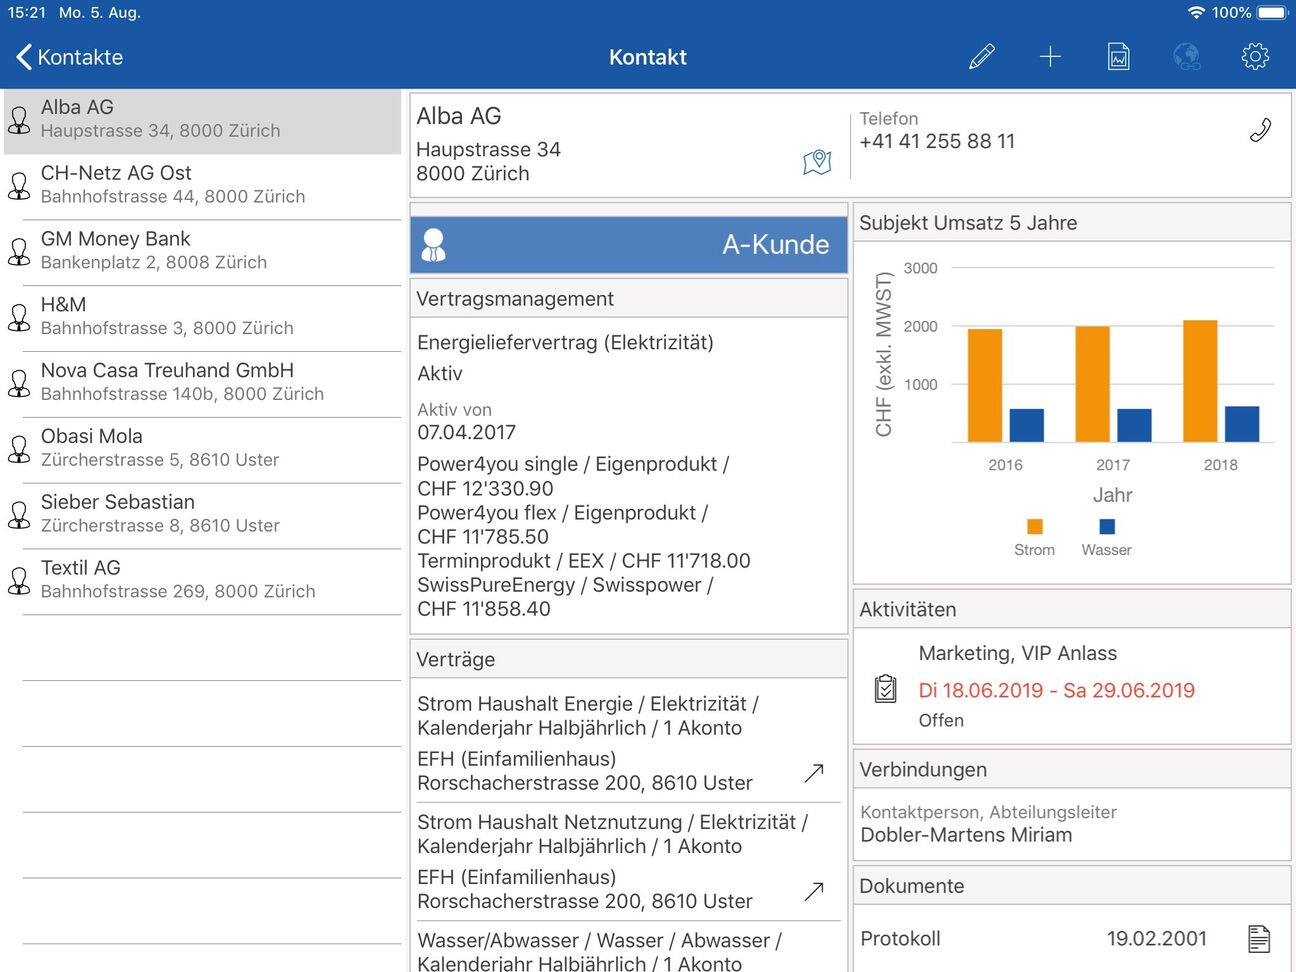Go back to Kontakte list
This screenshot has height=972, width=1296.
(69, 57)
